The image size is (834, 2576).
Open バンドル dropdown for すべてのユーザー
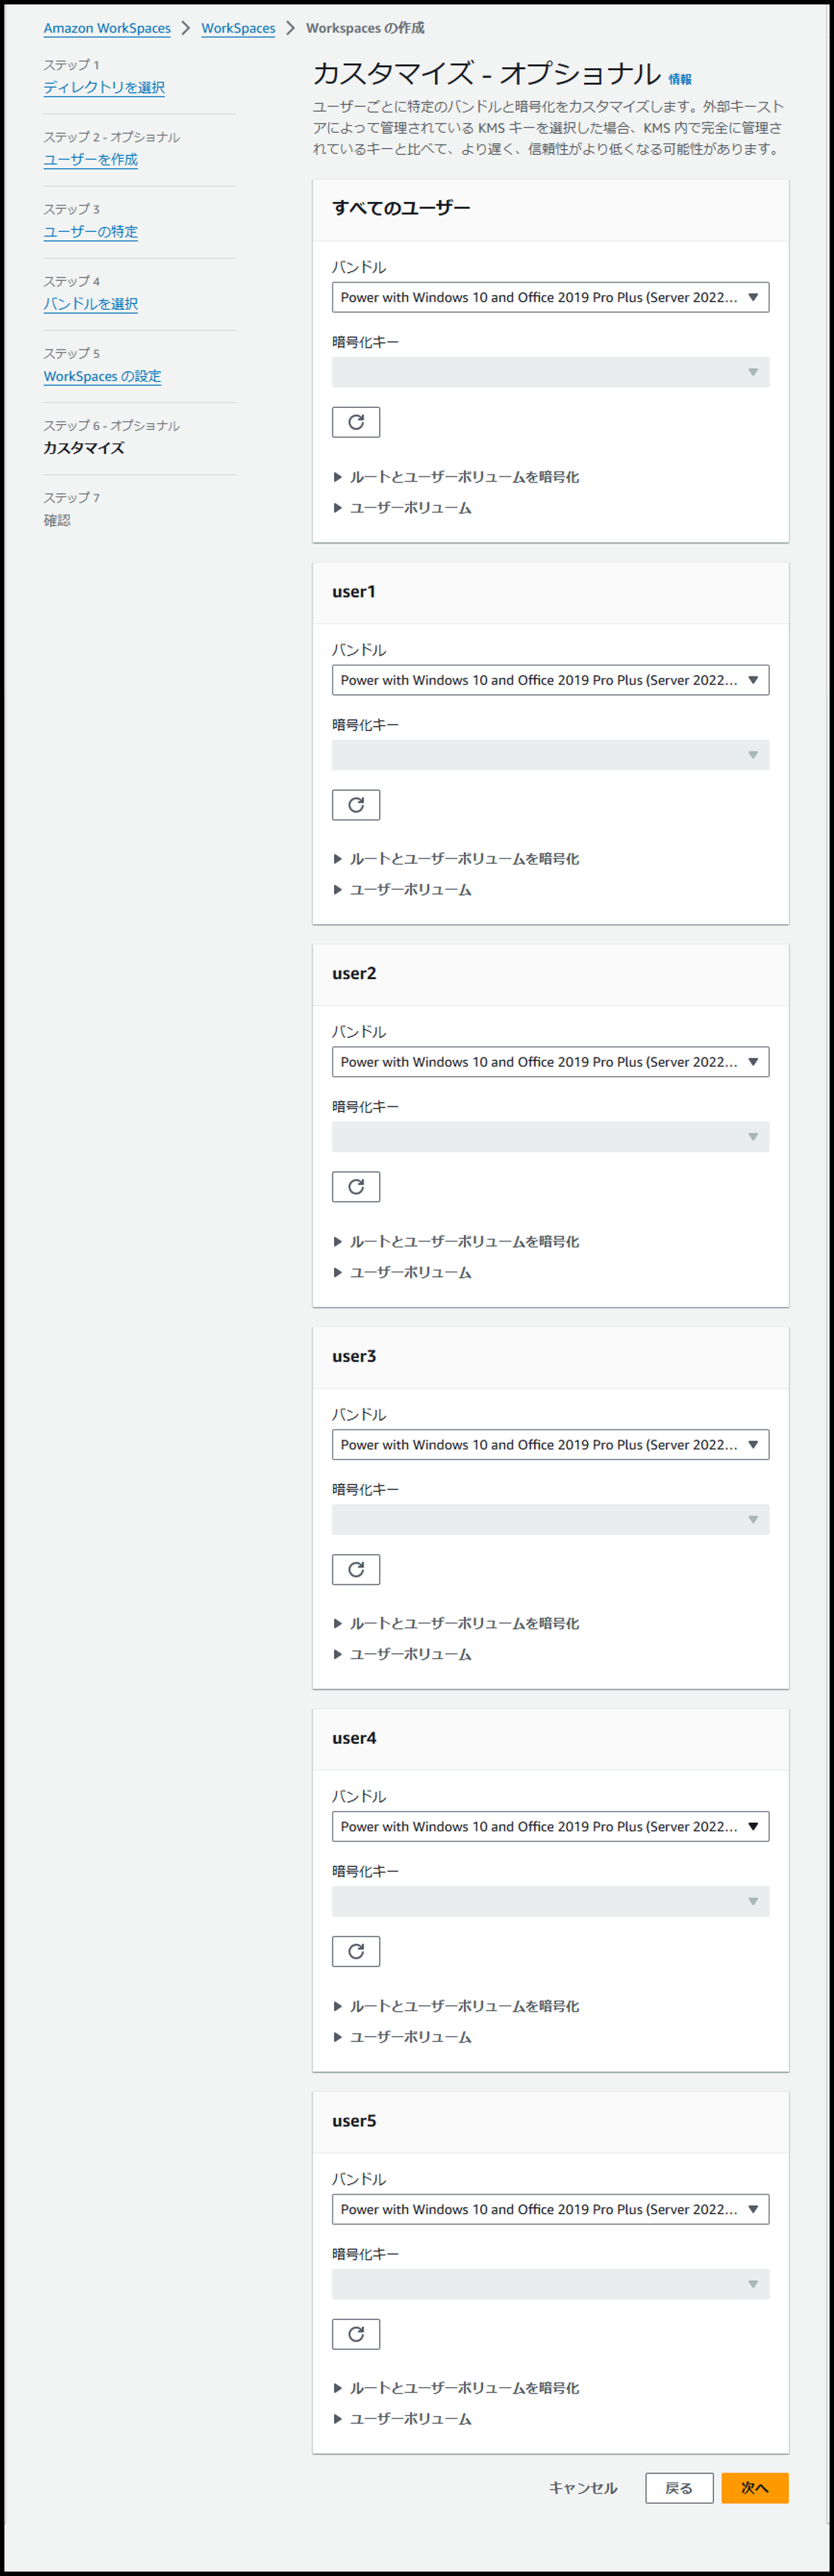[x=550, y=297]
